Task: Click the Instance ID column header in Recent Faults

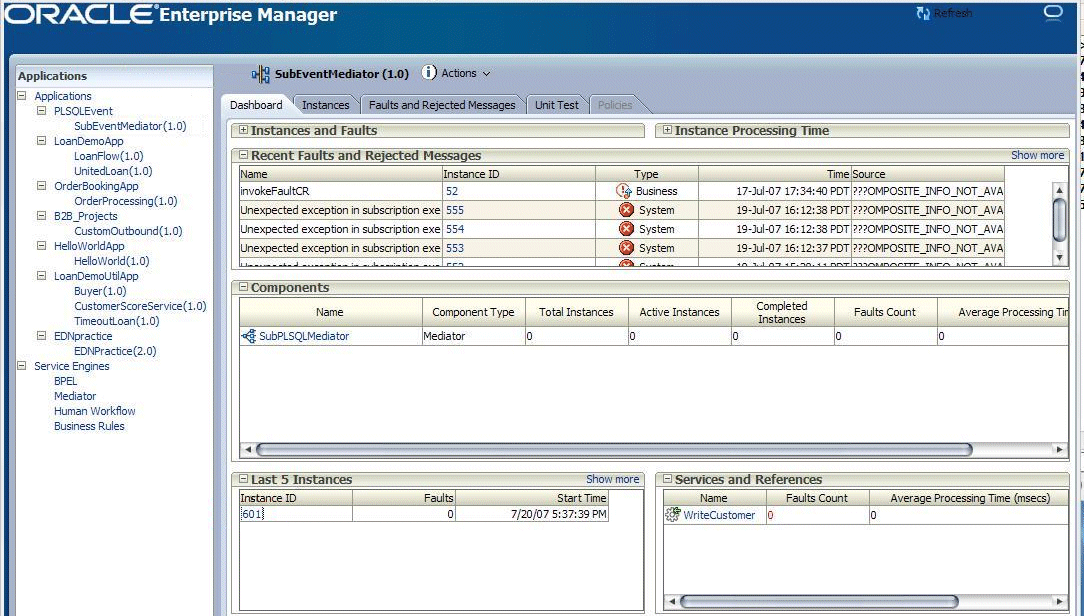Action: click(x=518, y=174)
